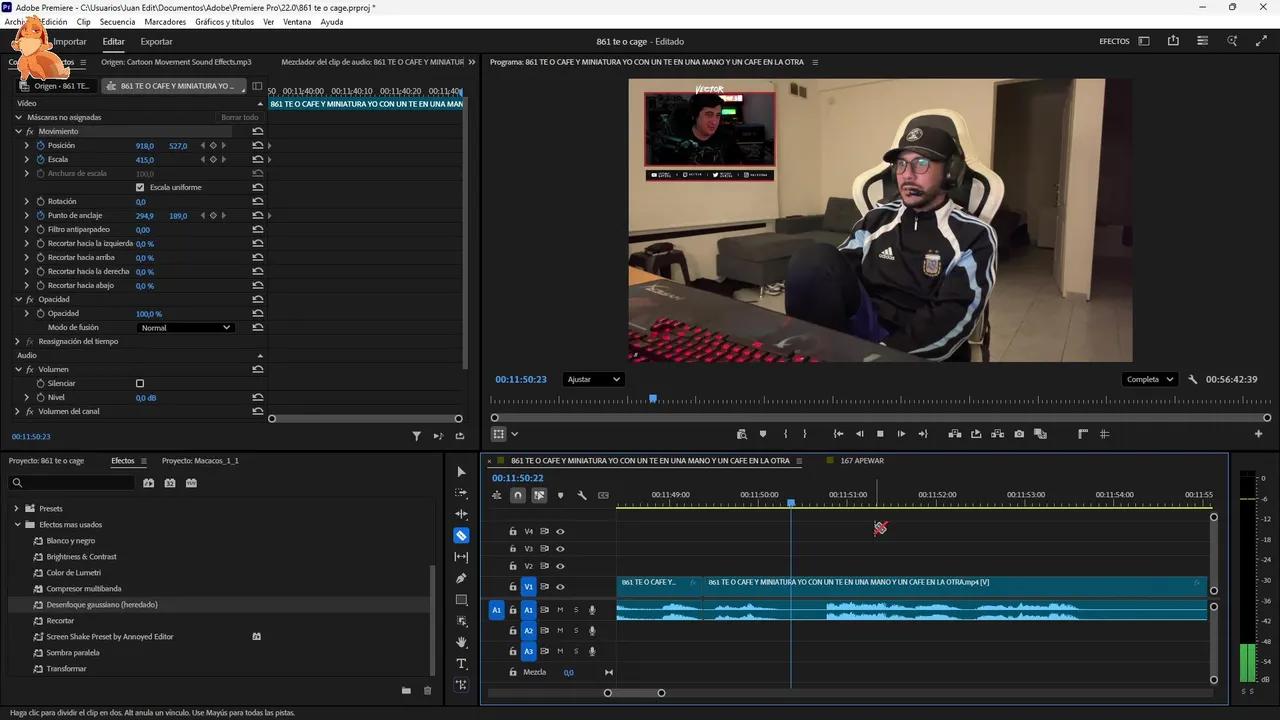Open the Ajustar zoom dropdown in Program monitor

pyautogui.click(x=594, y=379)
